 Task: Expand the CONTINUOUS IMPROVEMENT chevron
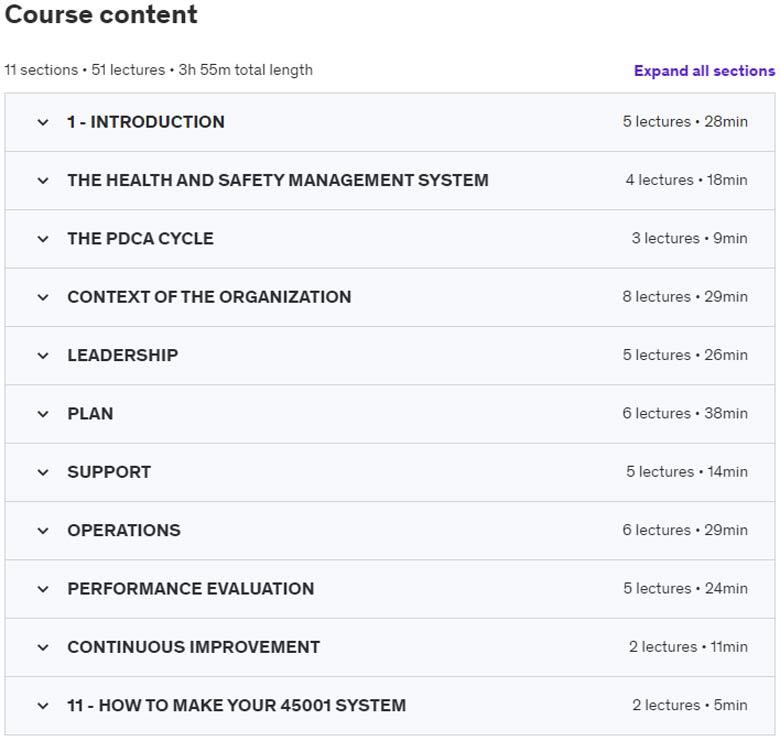click(x=43, y=647)
